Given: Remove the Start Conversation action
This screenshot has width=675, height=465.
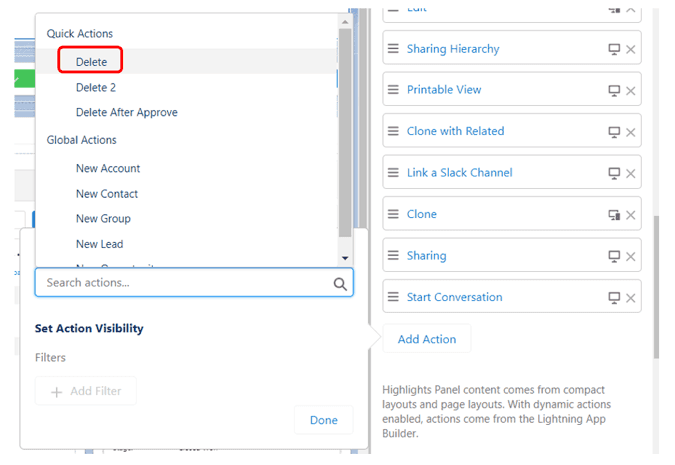Looking at the screenshot, I should [631, 298].
